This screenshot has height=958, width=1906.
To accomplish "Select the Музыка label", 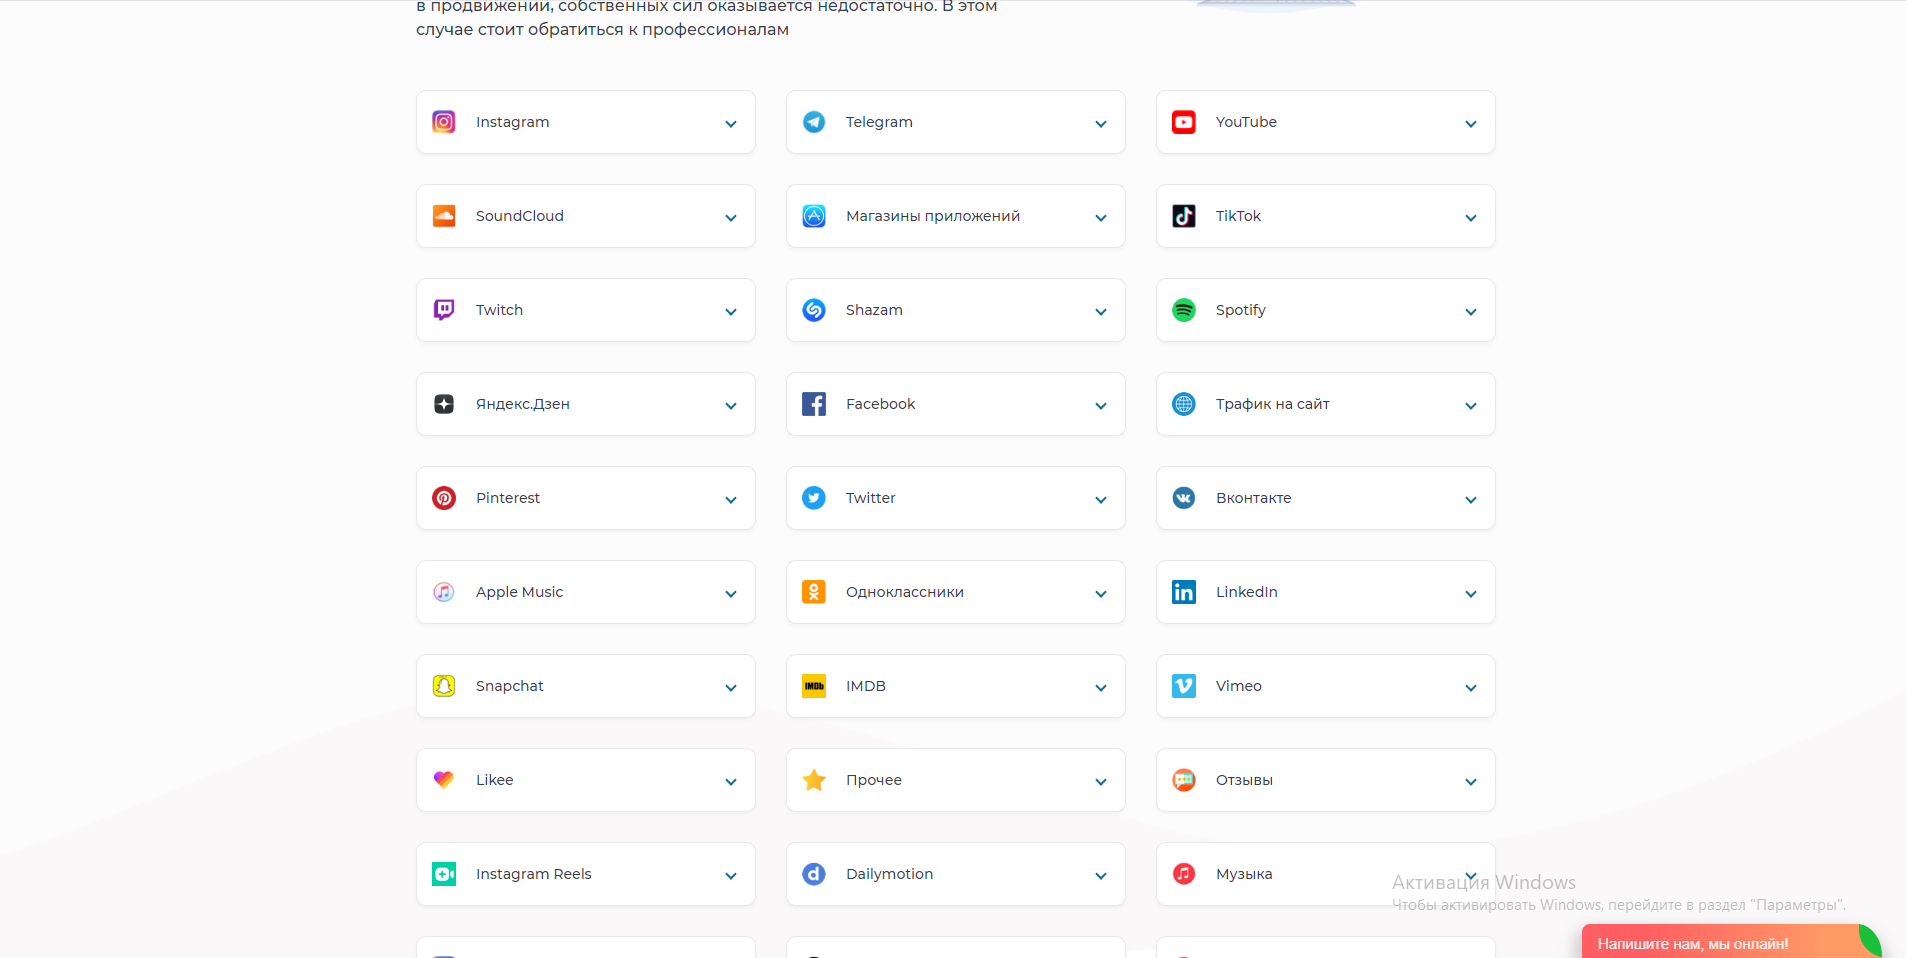I will pyautogui.click(x=1244, y=874).
